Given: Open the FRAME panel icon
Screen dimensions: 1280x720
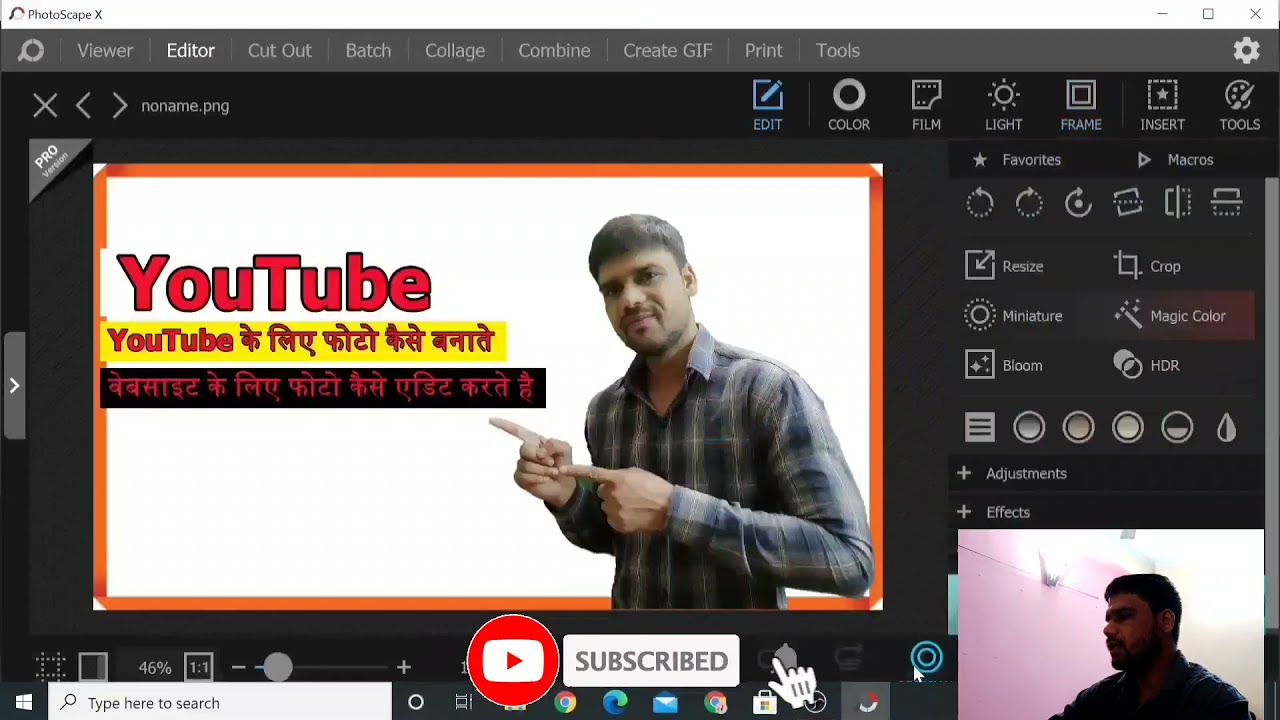Looking at the screenshot, I should [1081, 106].
